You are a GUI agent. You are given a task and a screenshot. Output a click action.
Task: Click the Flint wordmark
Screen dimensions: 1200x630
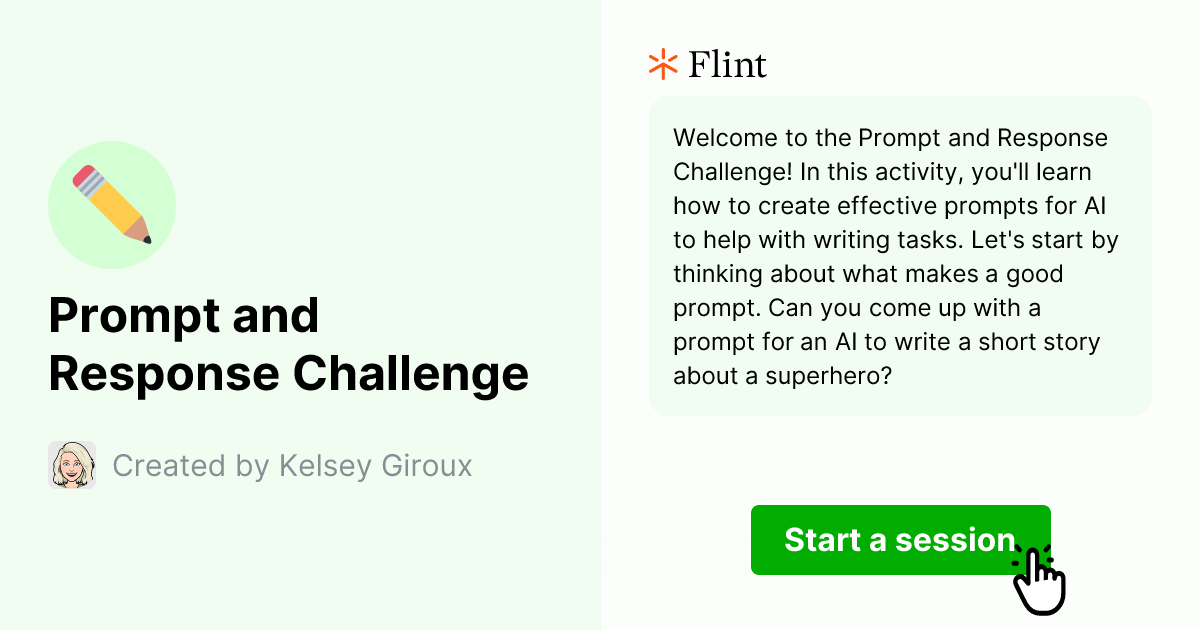click(x=725, y=64)
